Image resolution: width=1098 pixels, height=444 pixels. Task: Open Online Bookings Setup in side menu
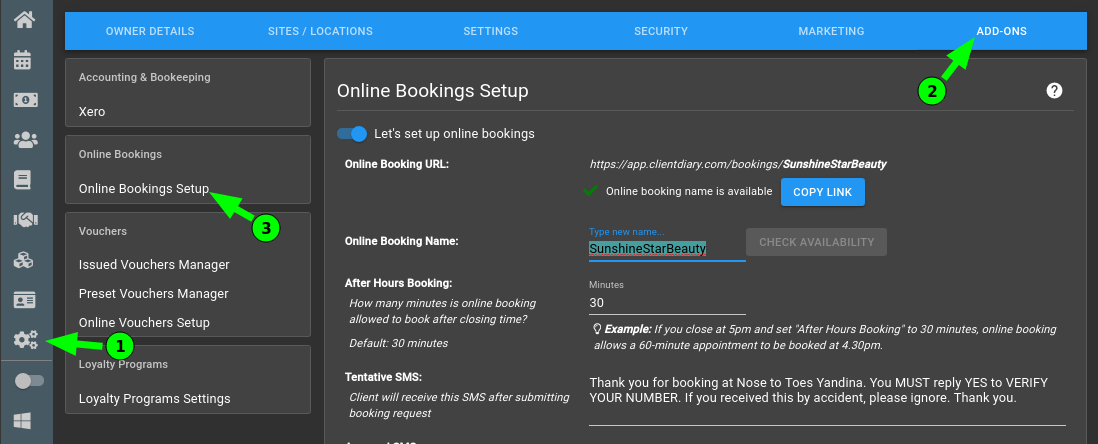pos(144,188)
